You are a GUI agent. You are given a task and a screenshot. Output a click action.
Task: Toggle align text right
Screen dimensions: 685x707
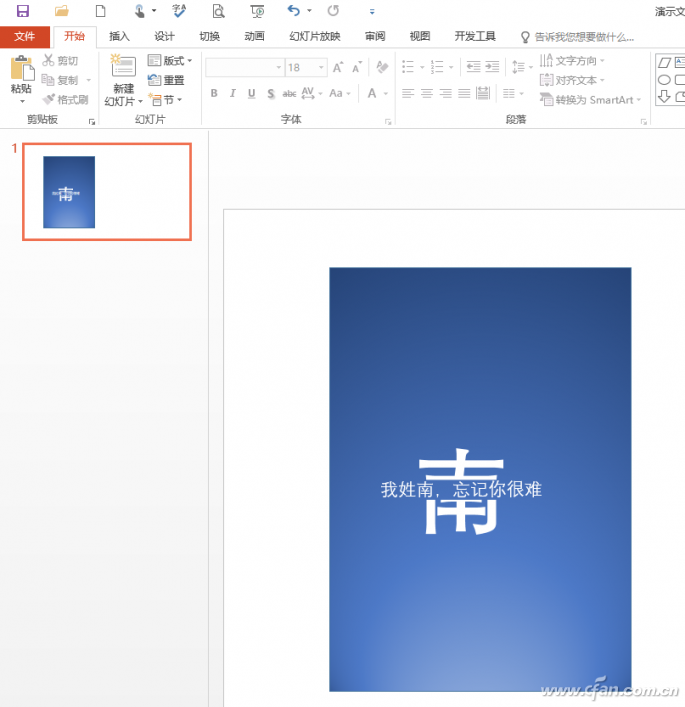point(446,93)
